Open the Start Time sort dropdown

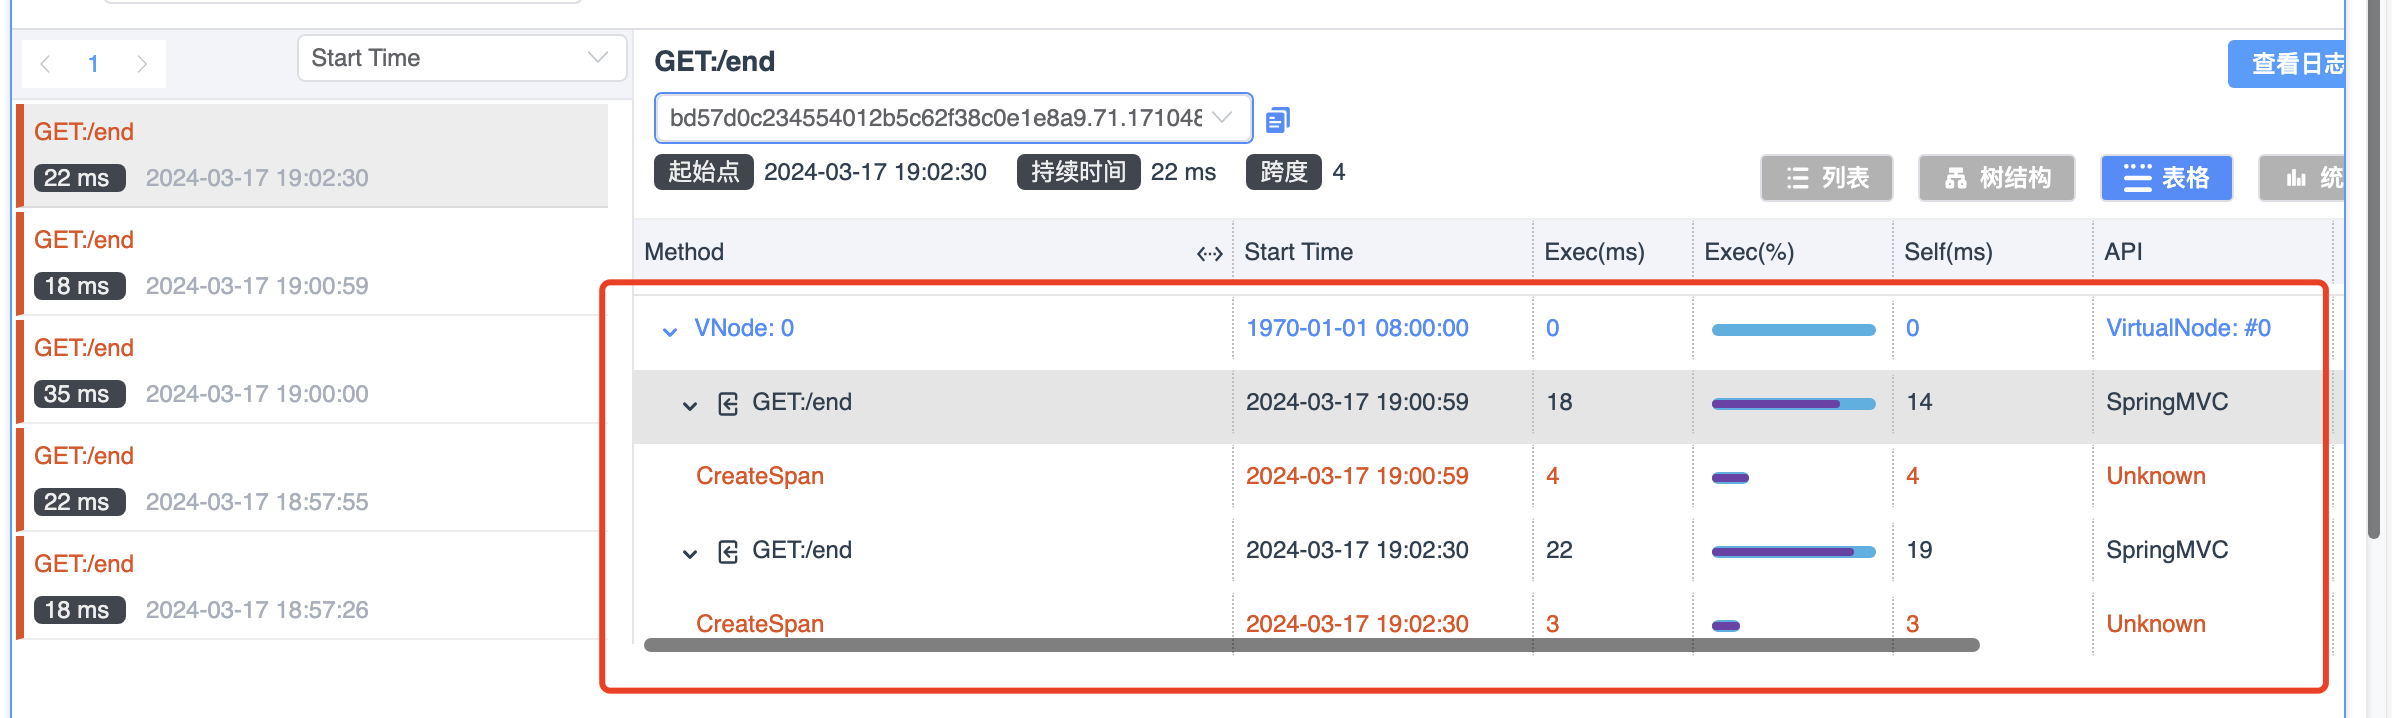coord(461,58)
